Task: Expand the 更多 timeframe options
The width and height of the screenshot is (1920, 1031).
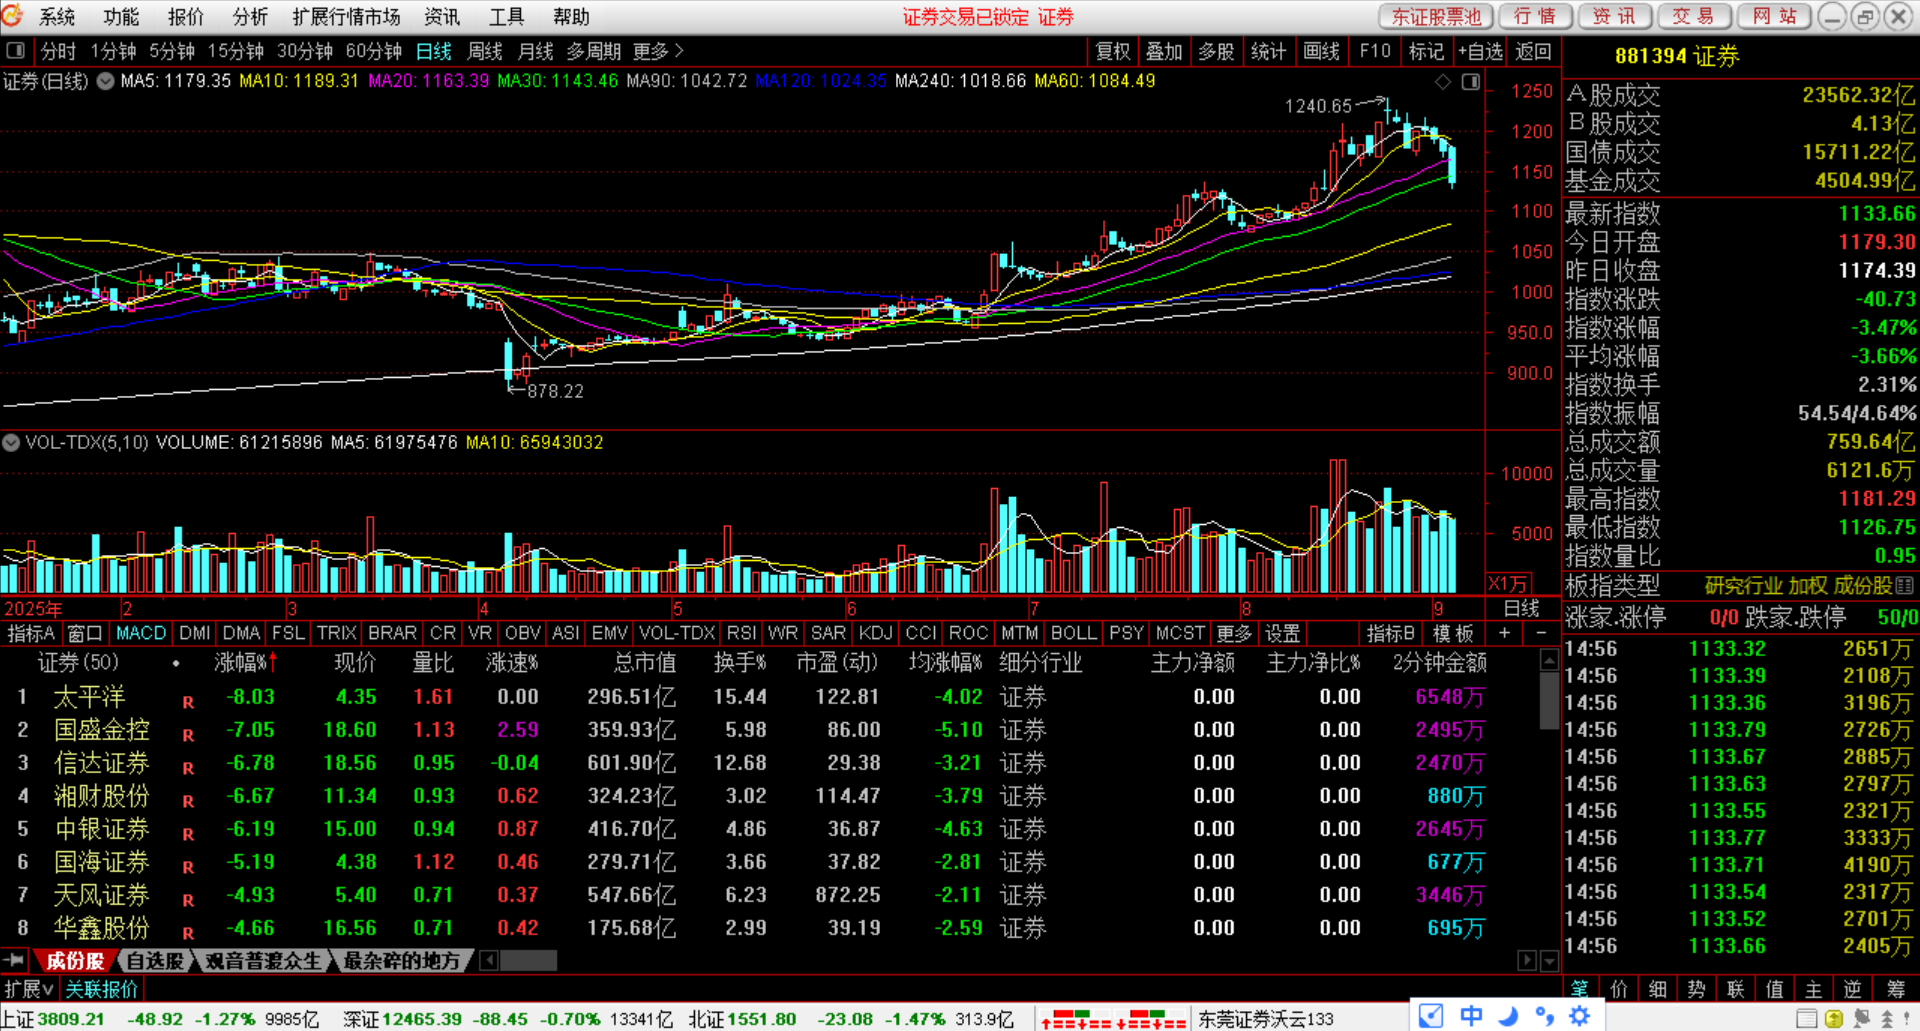Action: pos(657,51)
